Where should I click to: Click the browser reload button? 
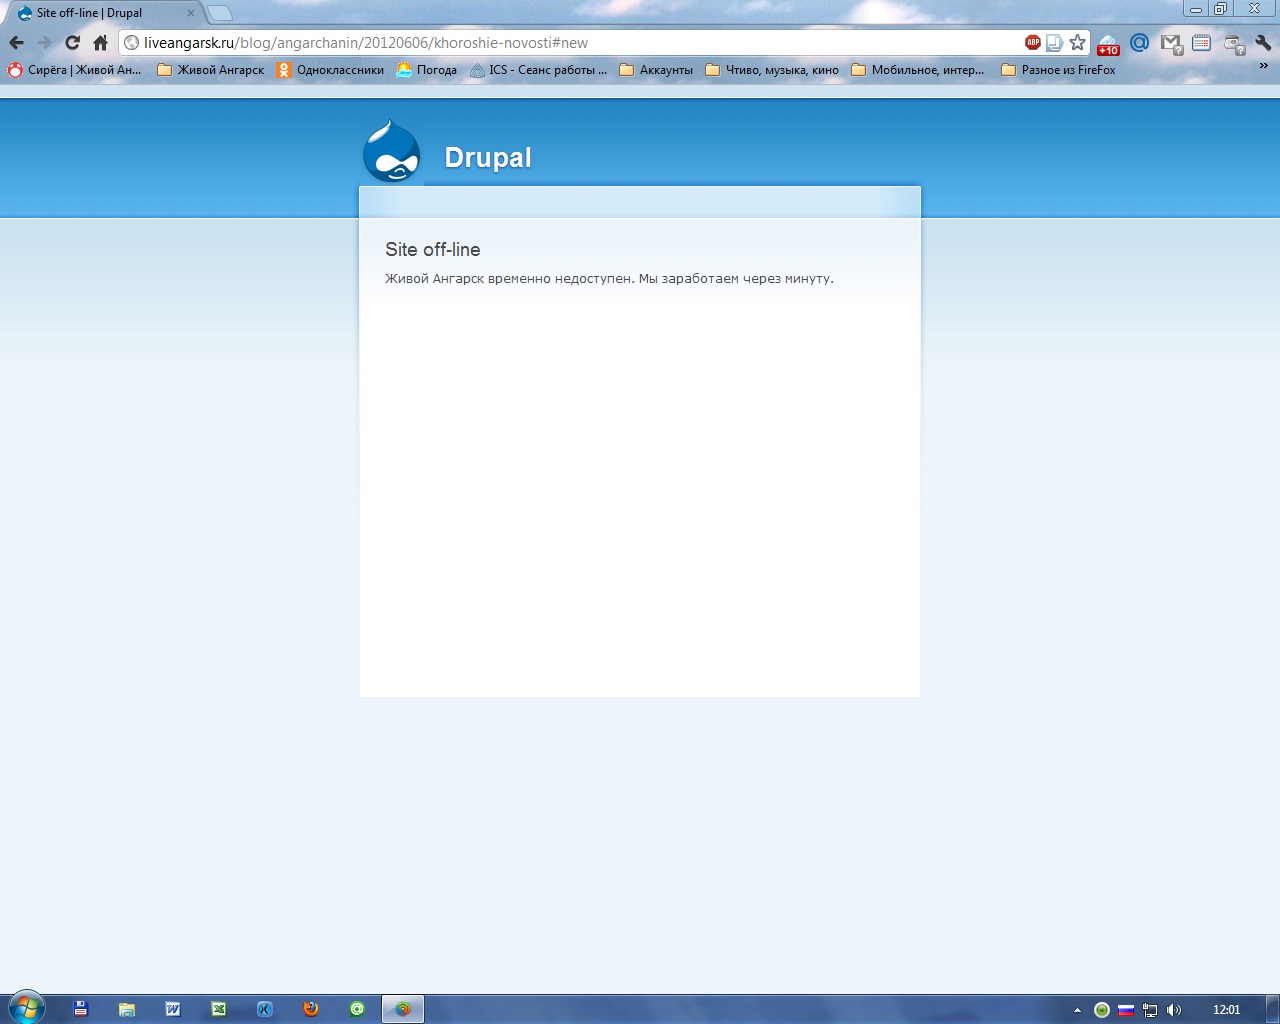coord(72,43)
